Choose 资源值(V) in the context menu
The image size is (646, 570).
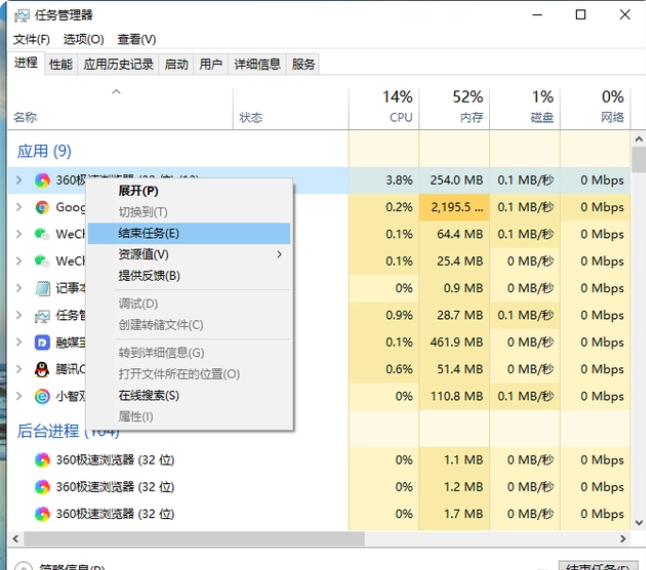(189, 255)
